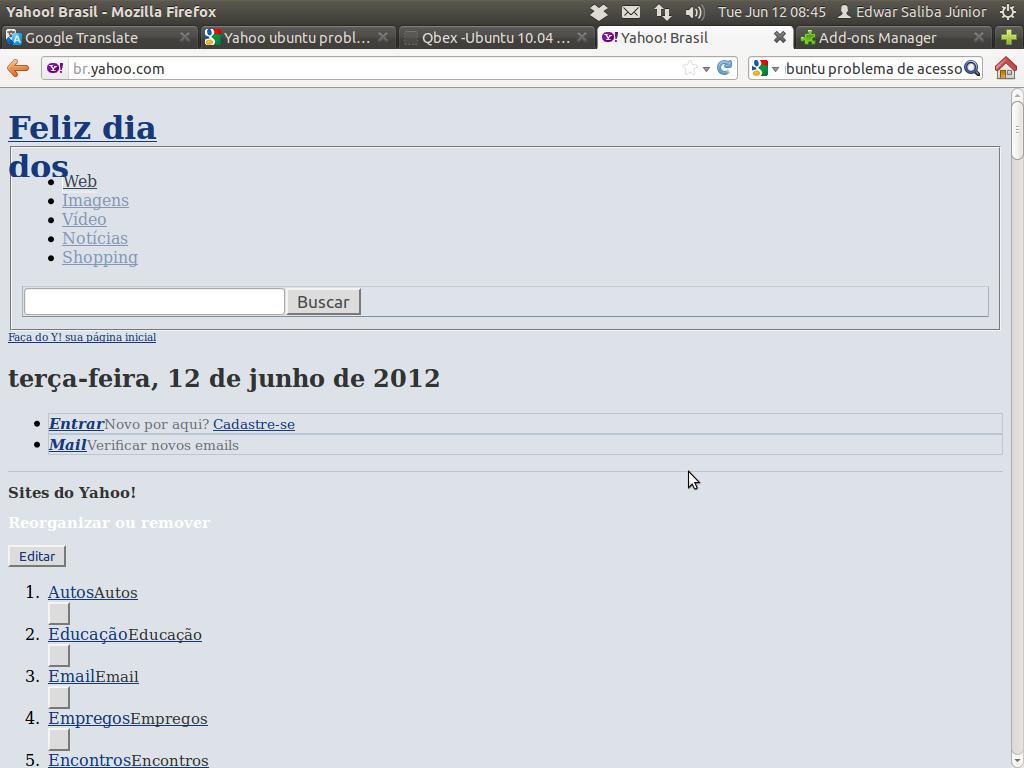
Task: Open a new tab with the green plus
Action: [x=1008, y=37]
